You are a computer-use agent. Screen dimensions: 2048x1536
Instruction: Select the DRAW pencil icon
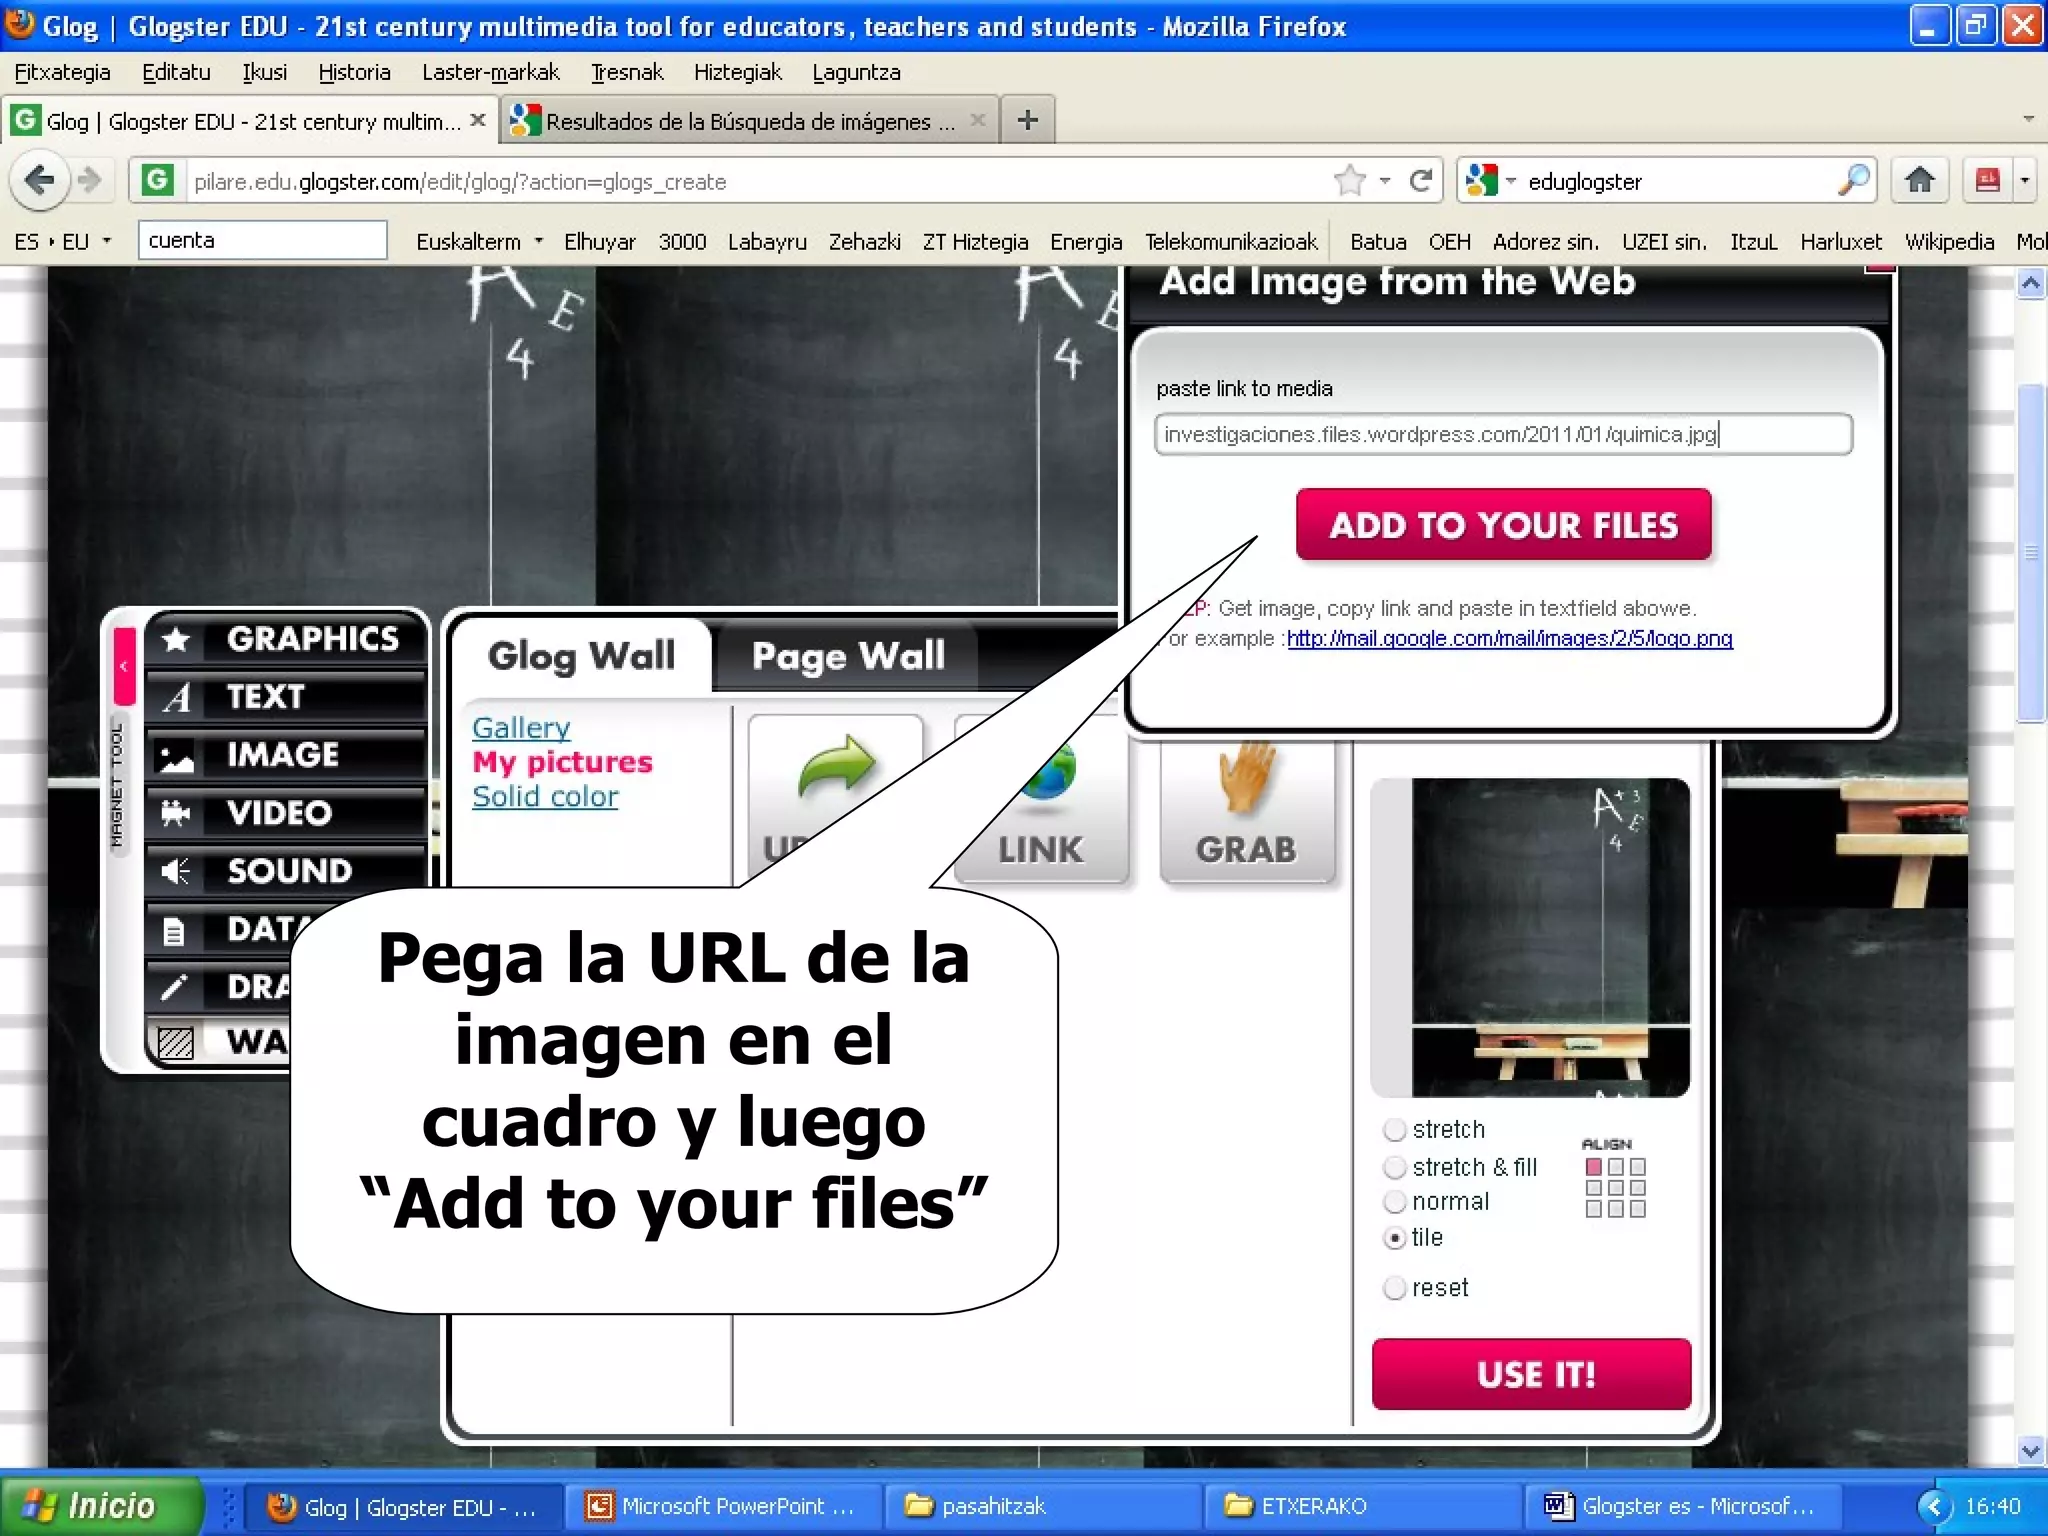tap(174, 988)
